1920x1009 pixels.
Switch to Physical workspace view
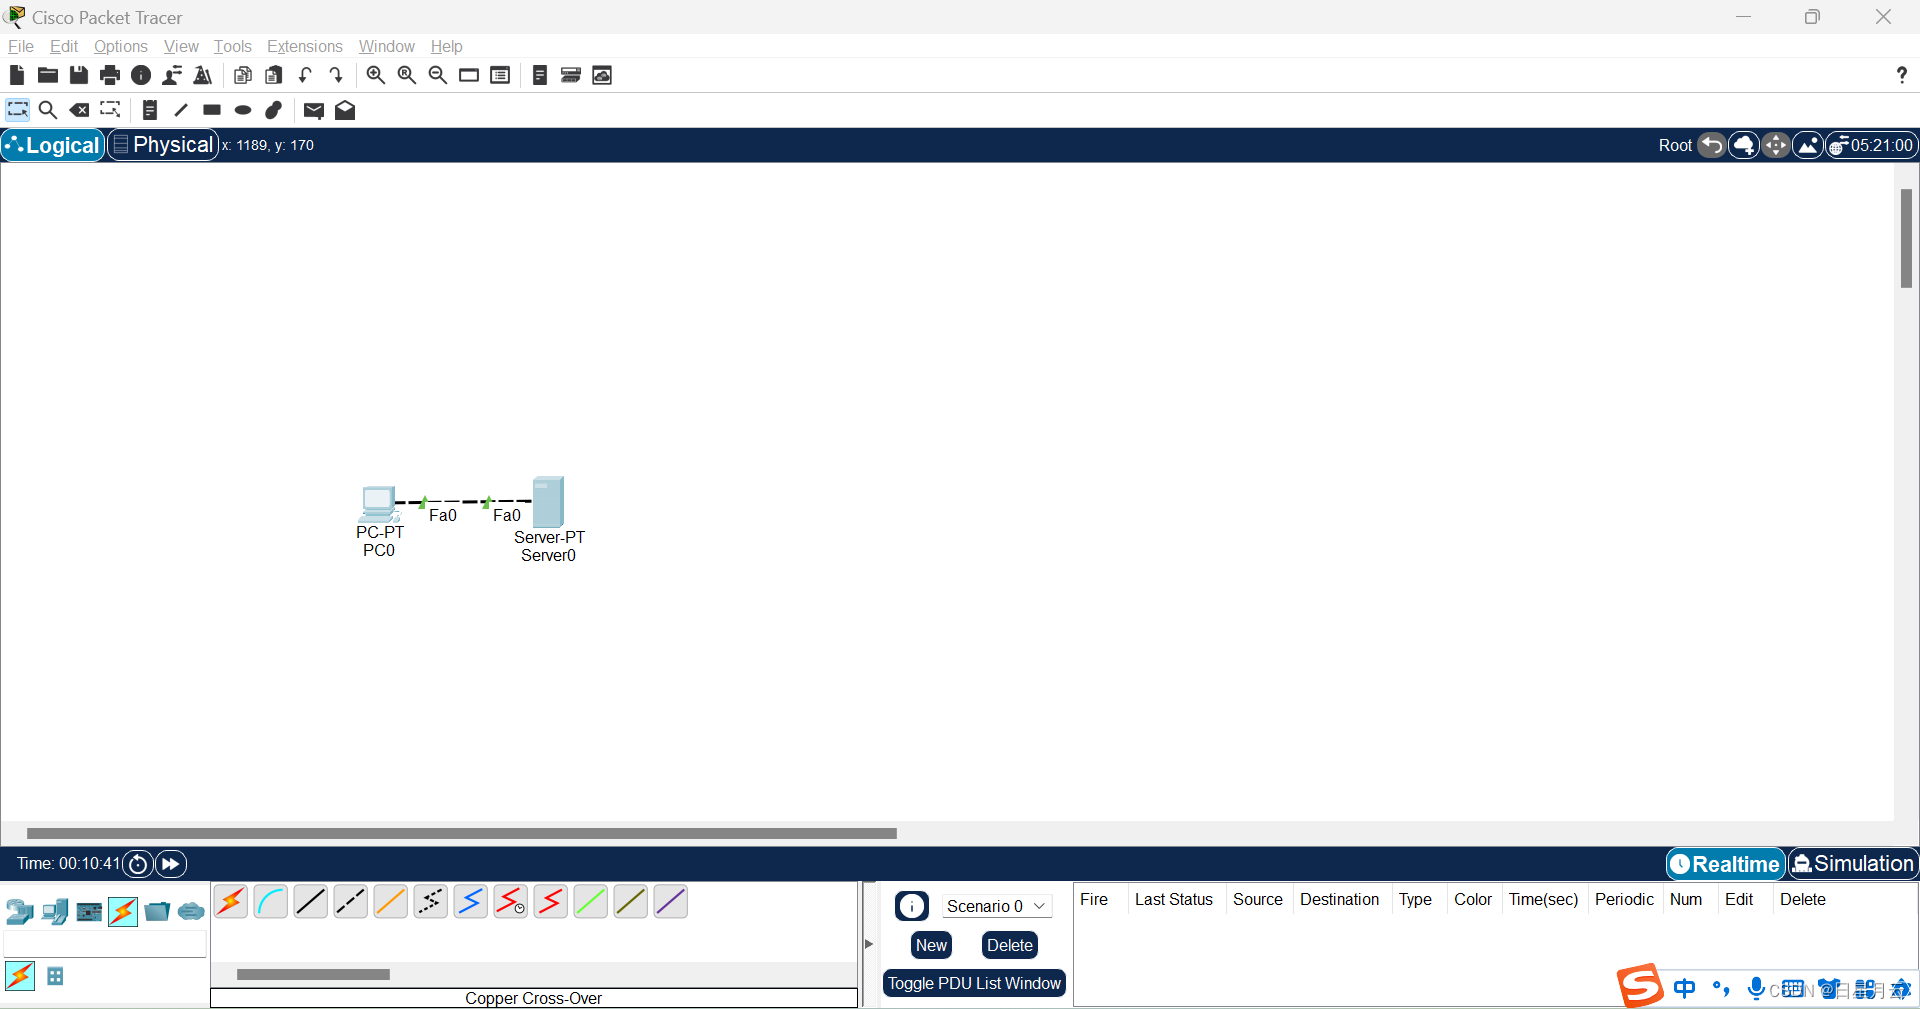click(163, 145)
